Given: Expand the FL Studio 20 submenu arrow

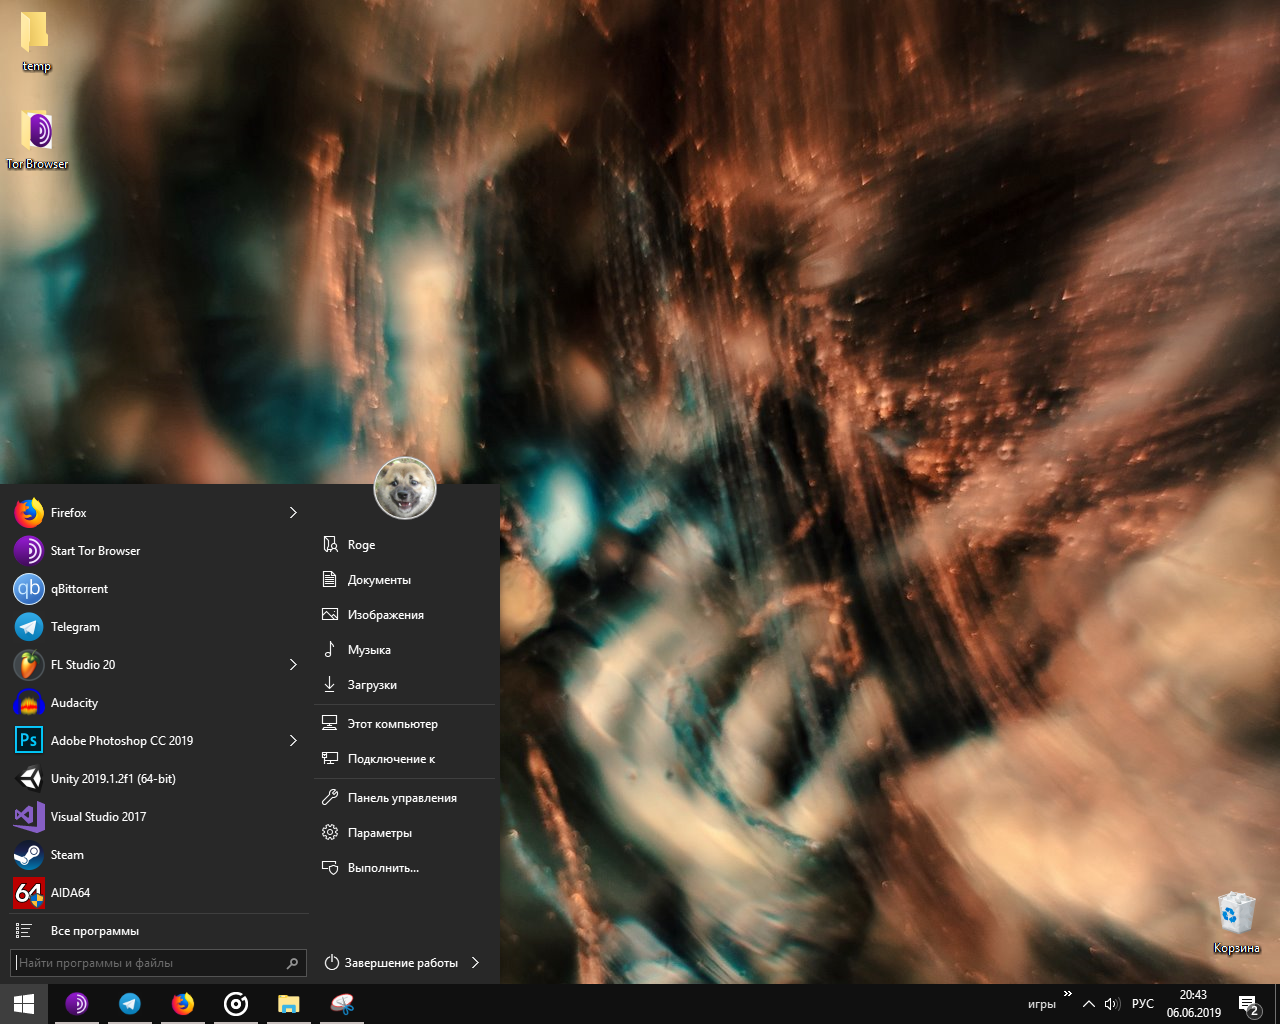Looking at the screenshot, I should [x=293, y=665].
